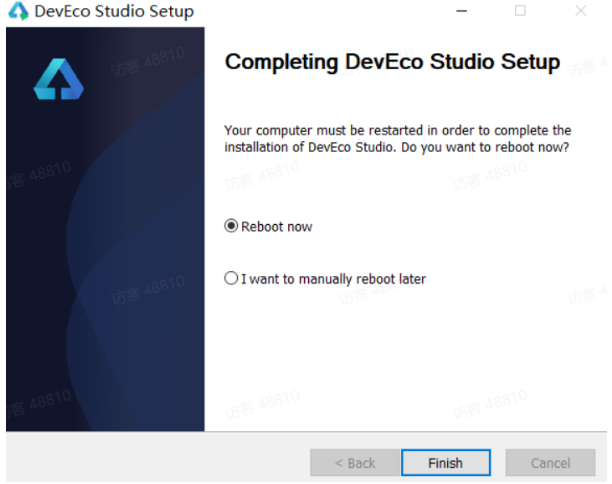The height and width of the screenshot is (484, 612).
Task: Click the restart required message paragraph
Action: pos(397,139)
